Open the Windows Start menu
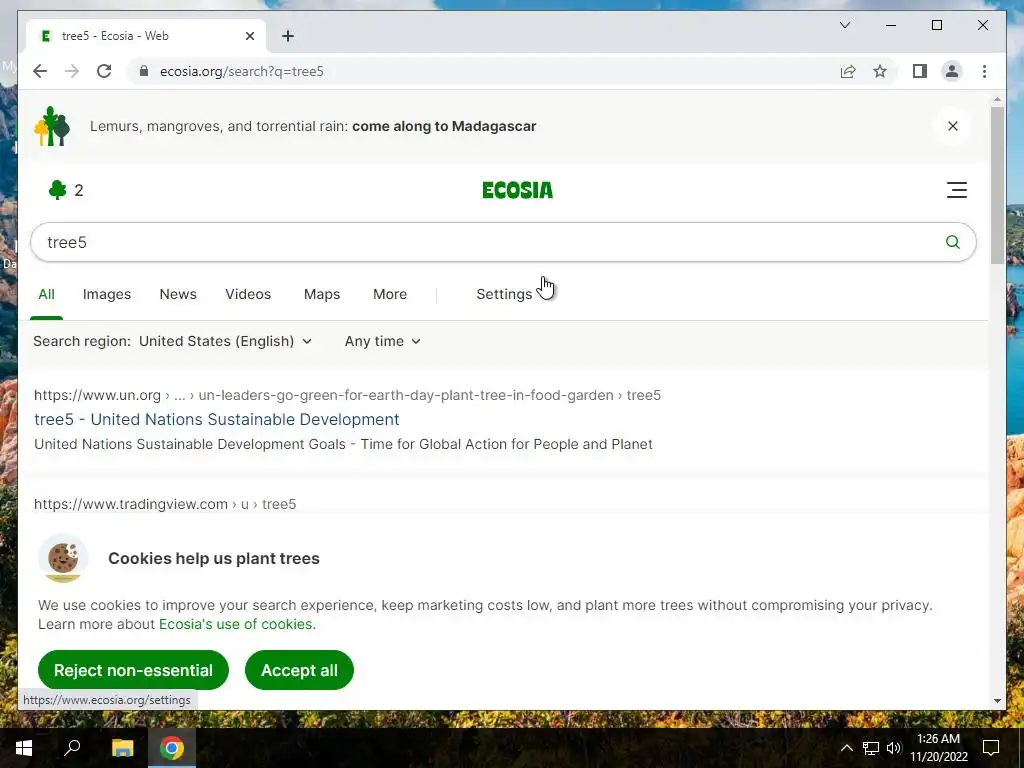Viewport: 1024px width, 768px height. (24, 748)
